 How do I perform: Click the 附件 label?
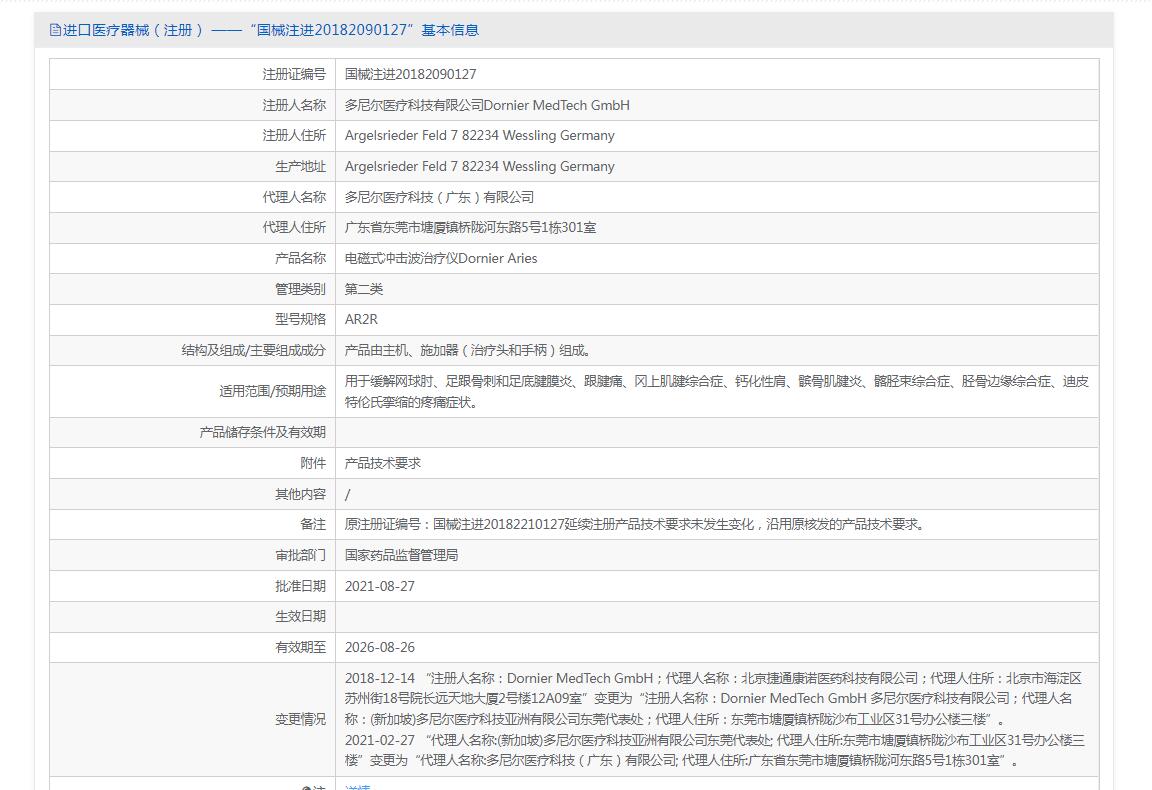[313, 463]
